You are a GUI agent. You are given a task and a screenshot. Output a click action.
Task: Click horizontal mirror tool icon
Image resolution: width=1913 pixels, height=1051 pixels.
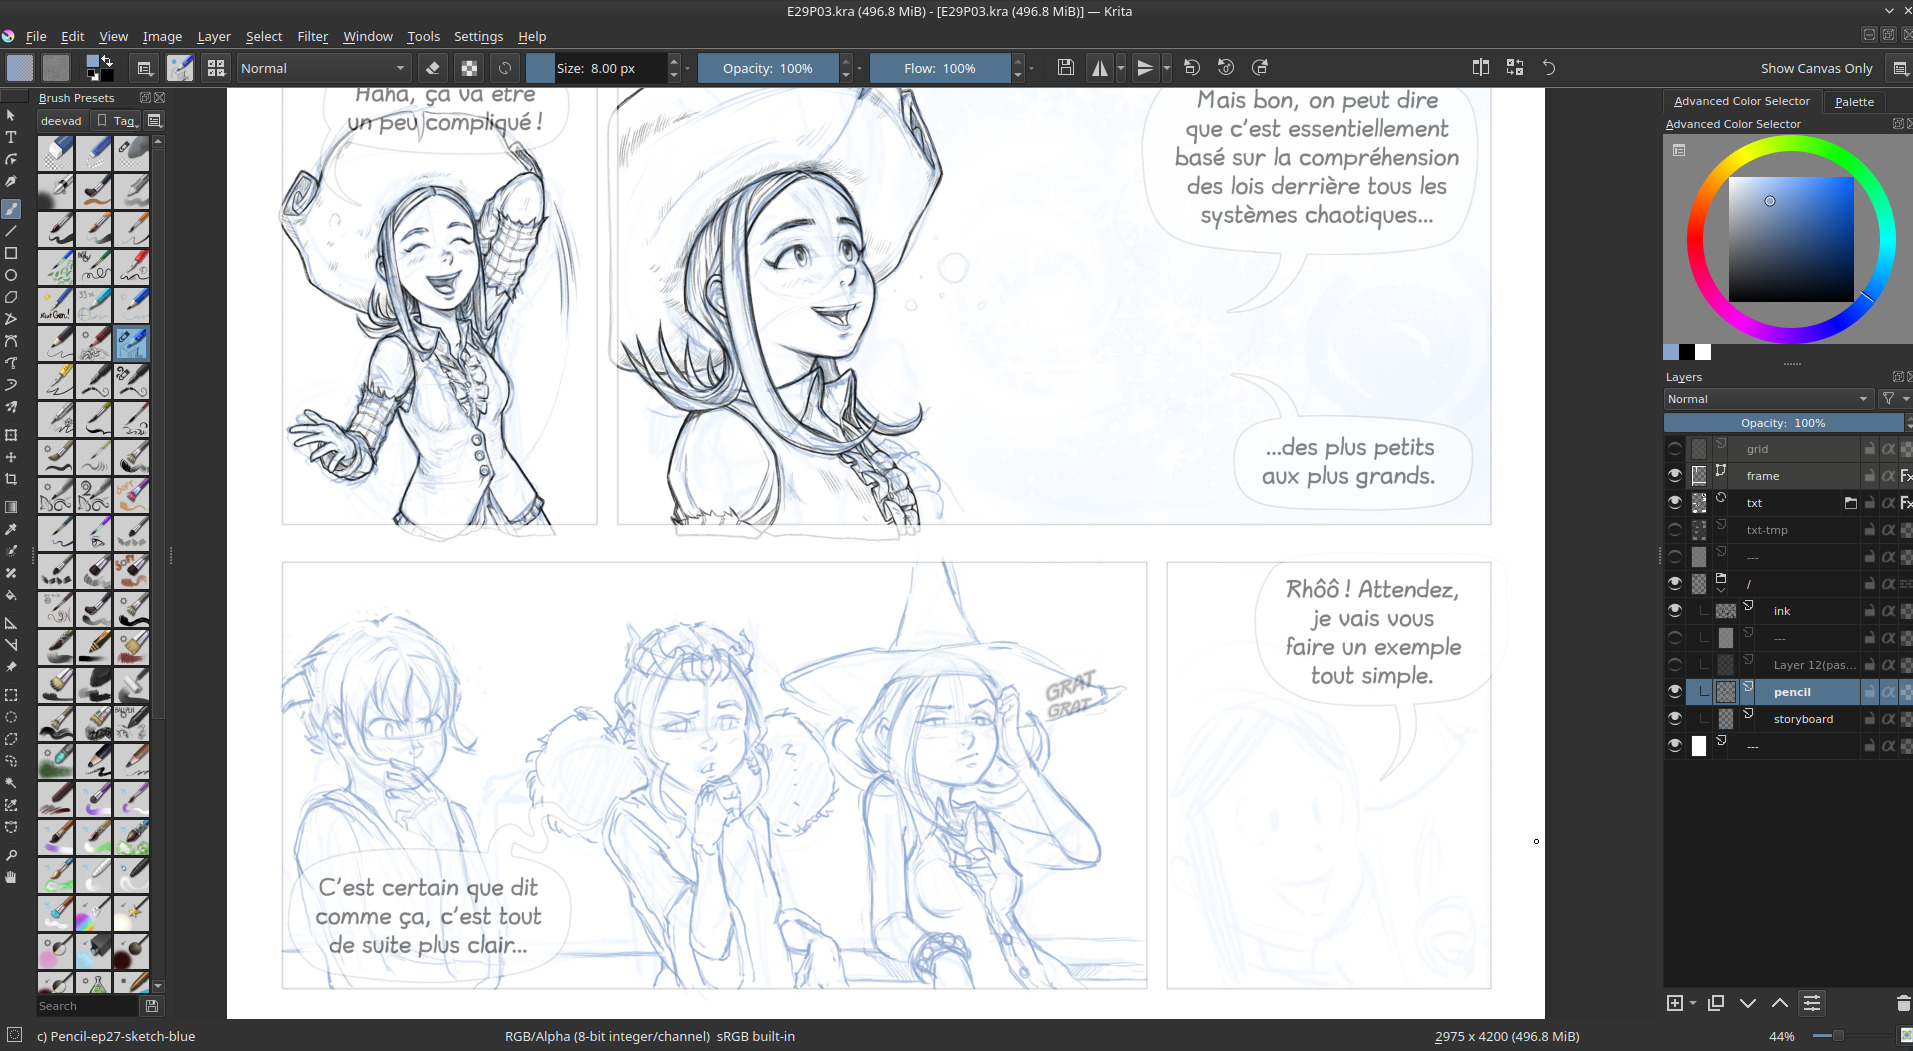tap(1100, 68)
